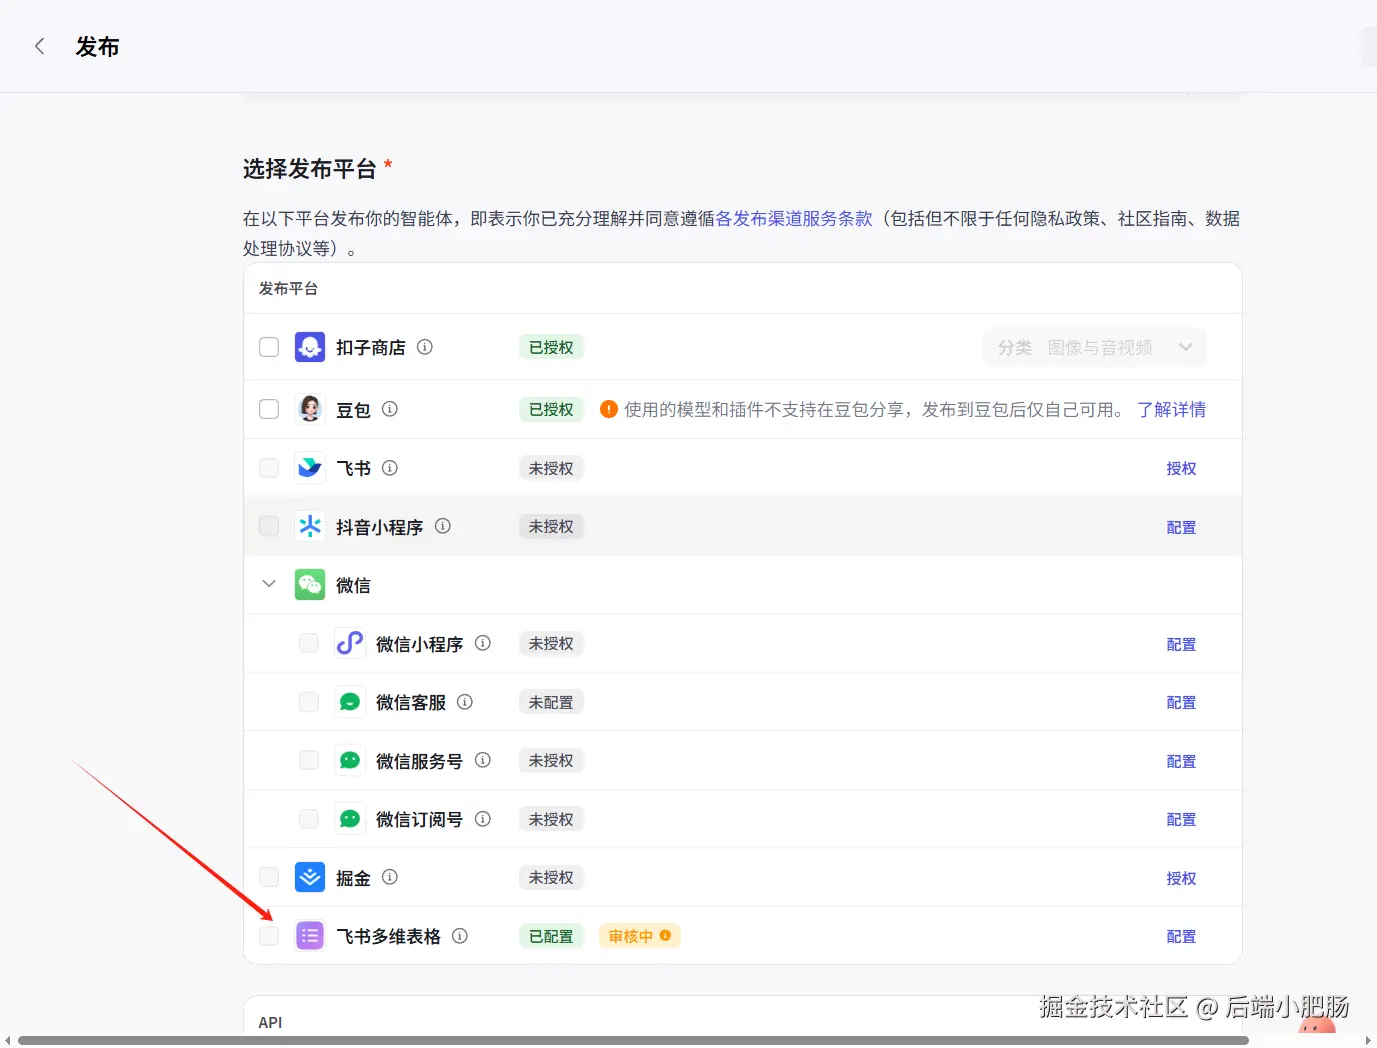The image size is (1377, 1048).
Task: Click the 微信订阅号 icon
Action: tap(350, 819)
